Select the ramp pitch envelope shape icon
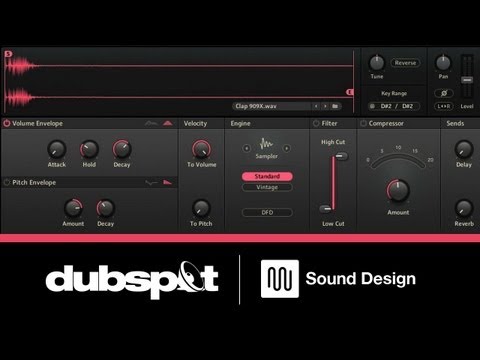Image resolution: width=480 pixels, height=360 pixels. click(x=167, y=182)
